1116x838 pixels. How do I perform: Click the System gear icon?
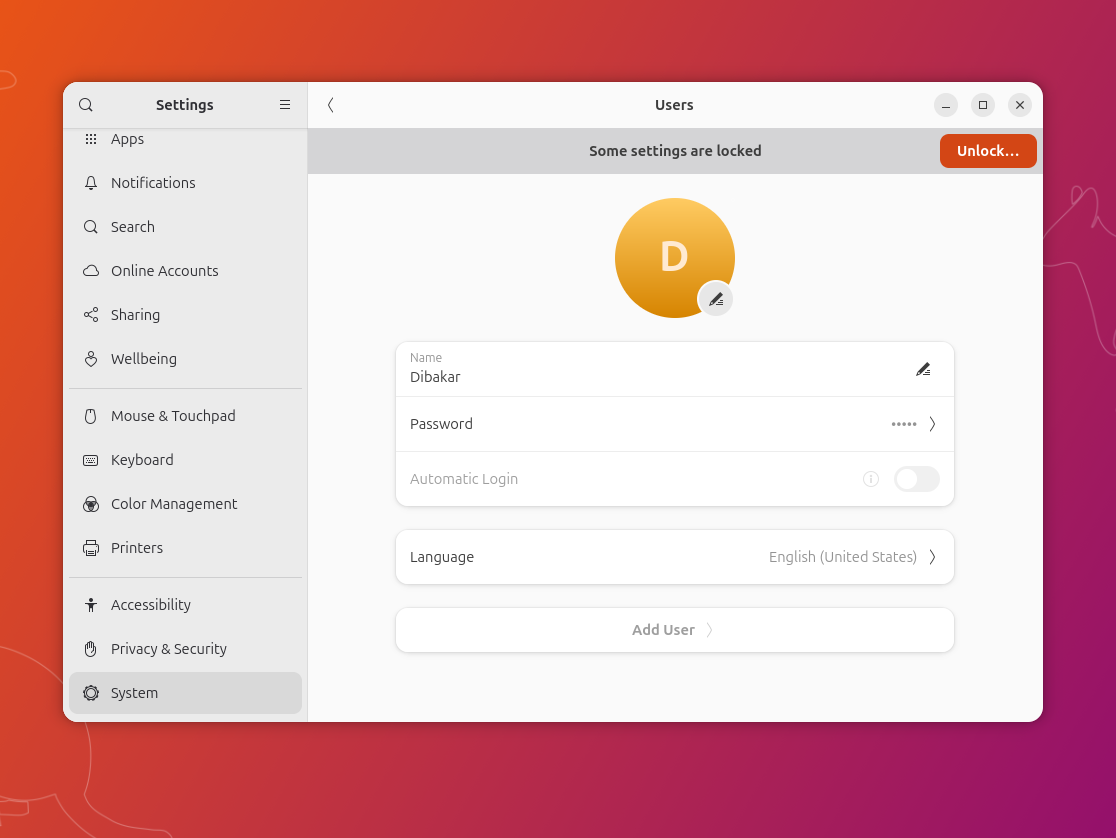pos(91,693)
